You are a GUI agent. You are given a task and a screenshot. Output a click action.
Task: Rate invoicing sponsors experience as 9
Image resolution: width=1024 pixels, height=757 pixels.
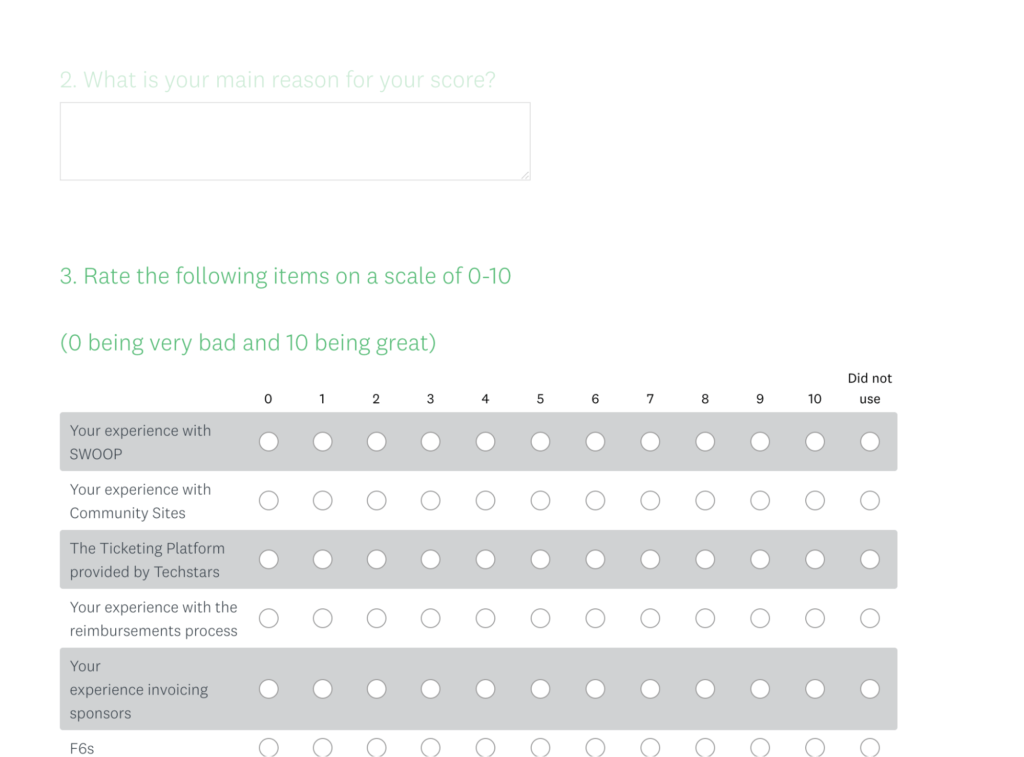point(760,688)
